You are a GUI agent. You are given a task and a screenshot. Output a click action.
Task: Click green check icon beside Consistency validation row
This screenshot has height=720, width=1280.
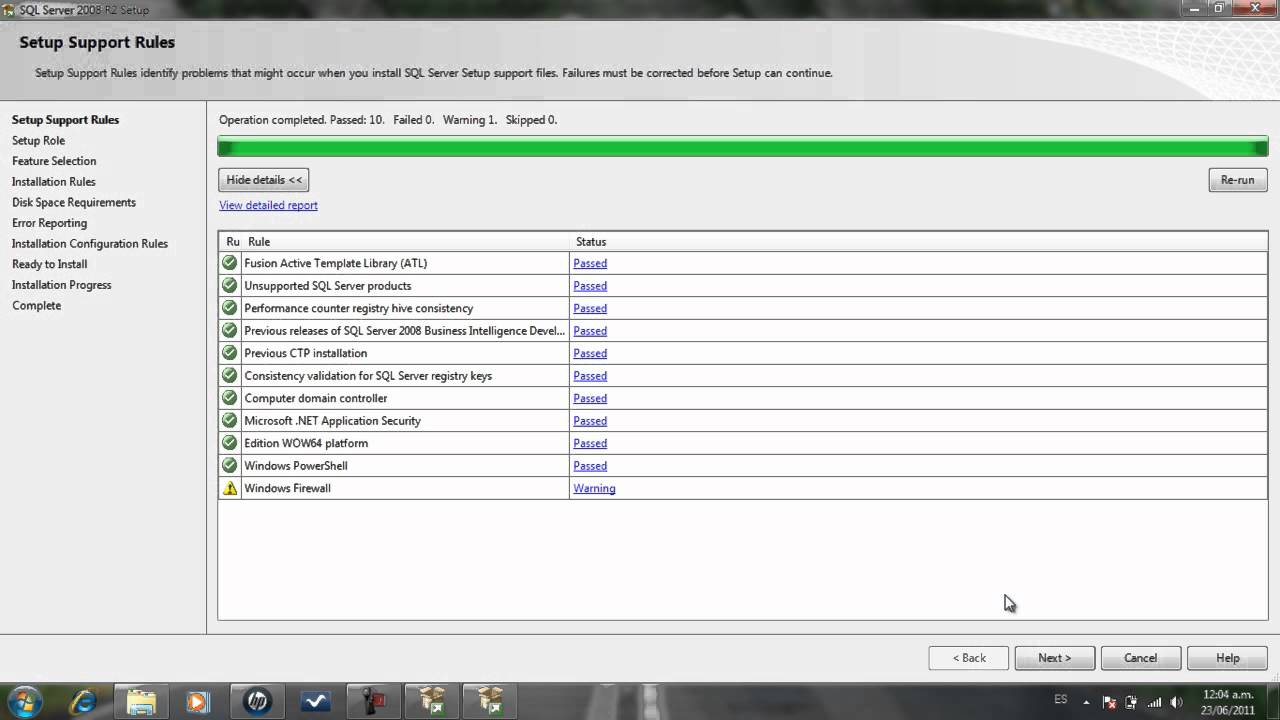230,376
